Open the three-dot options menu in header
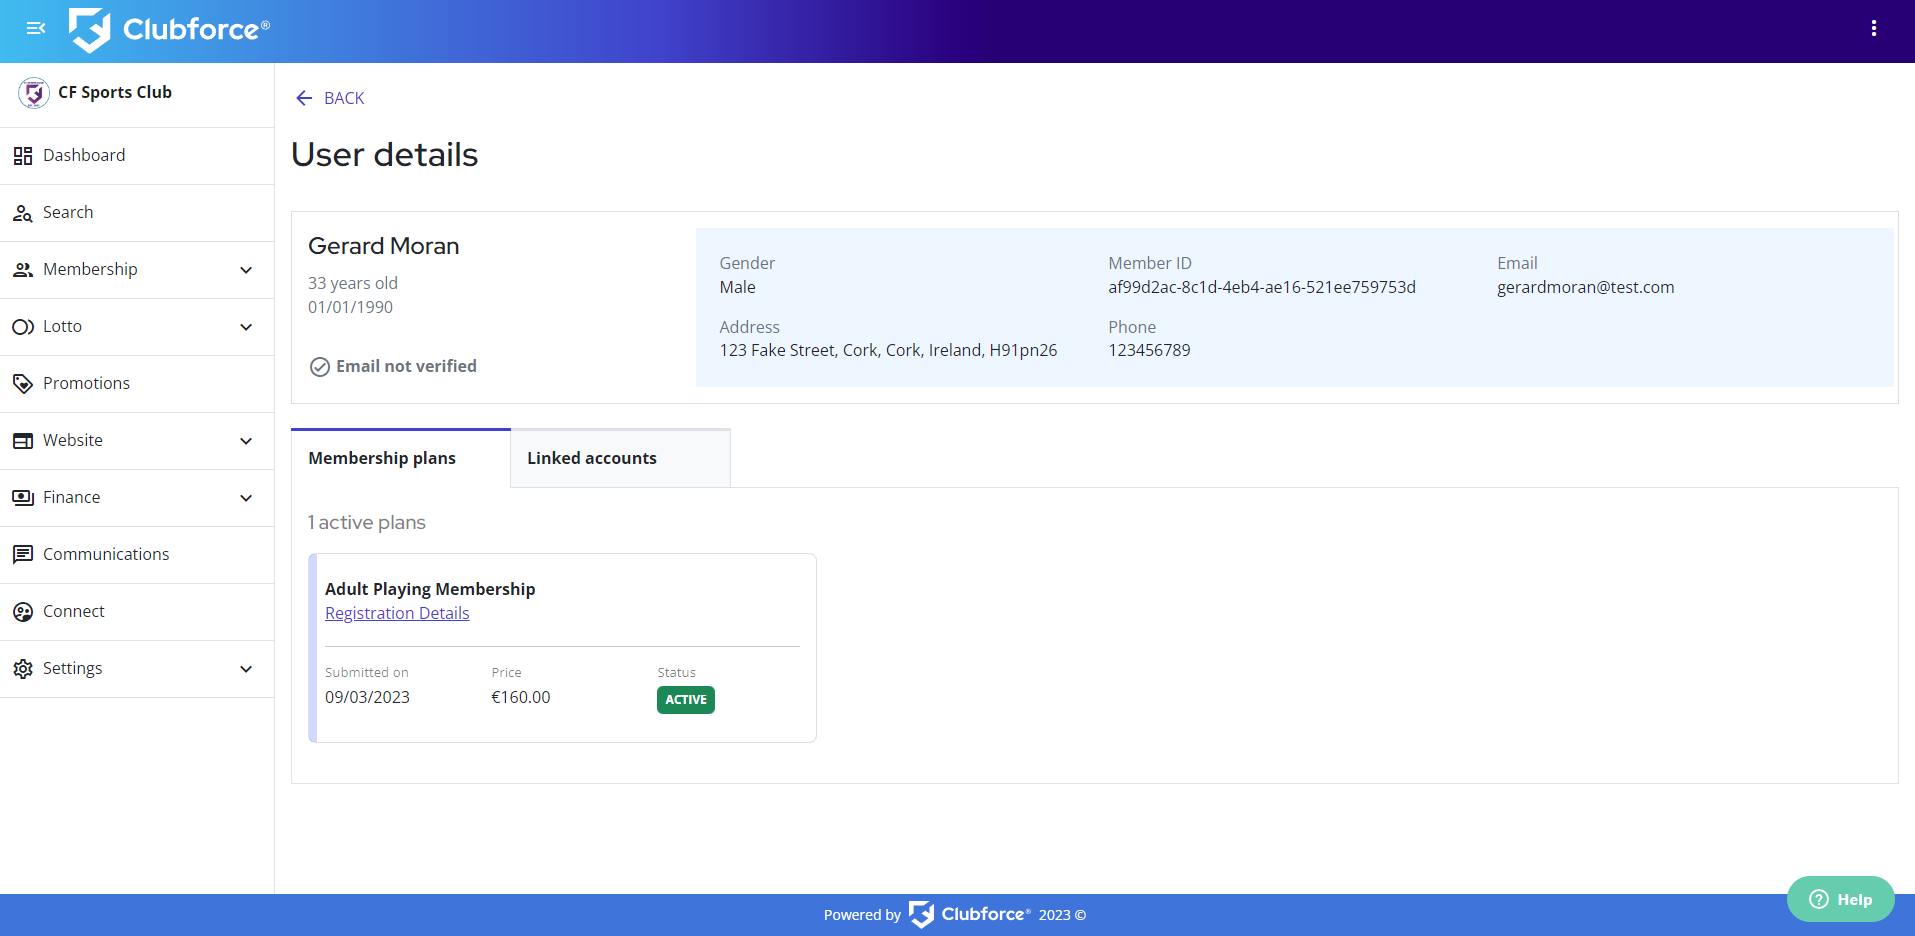The width and height of the screenshot is (1915, 936). point(1873,29)
